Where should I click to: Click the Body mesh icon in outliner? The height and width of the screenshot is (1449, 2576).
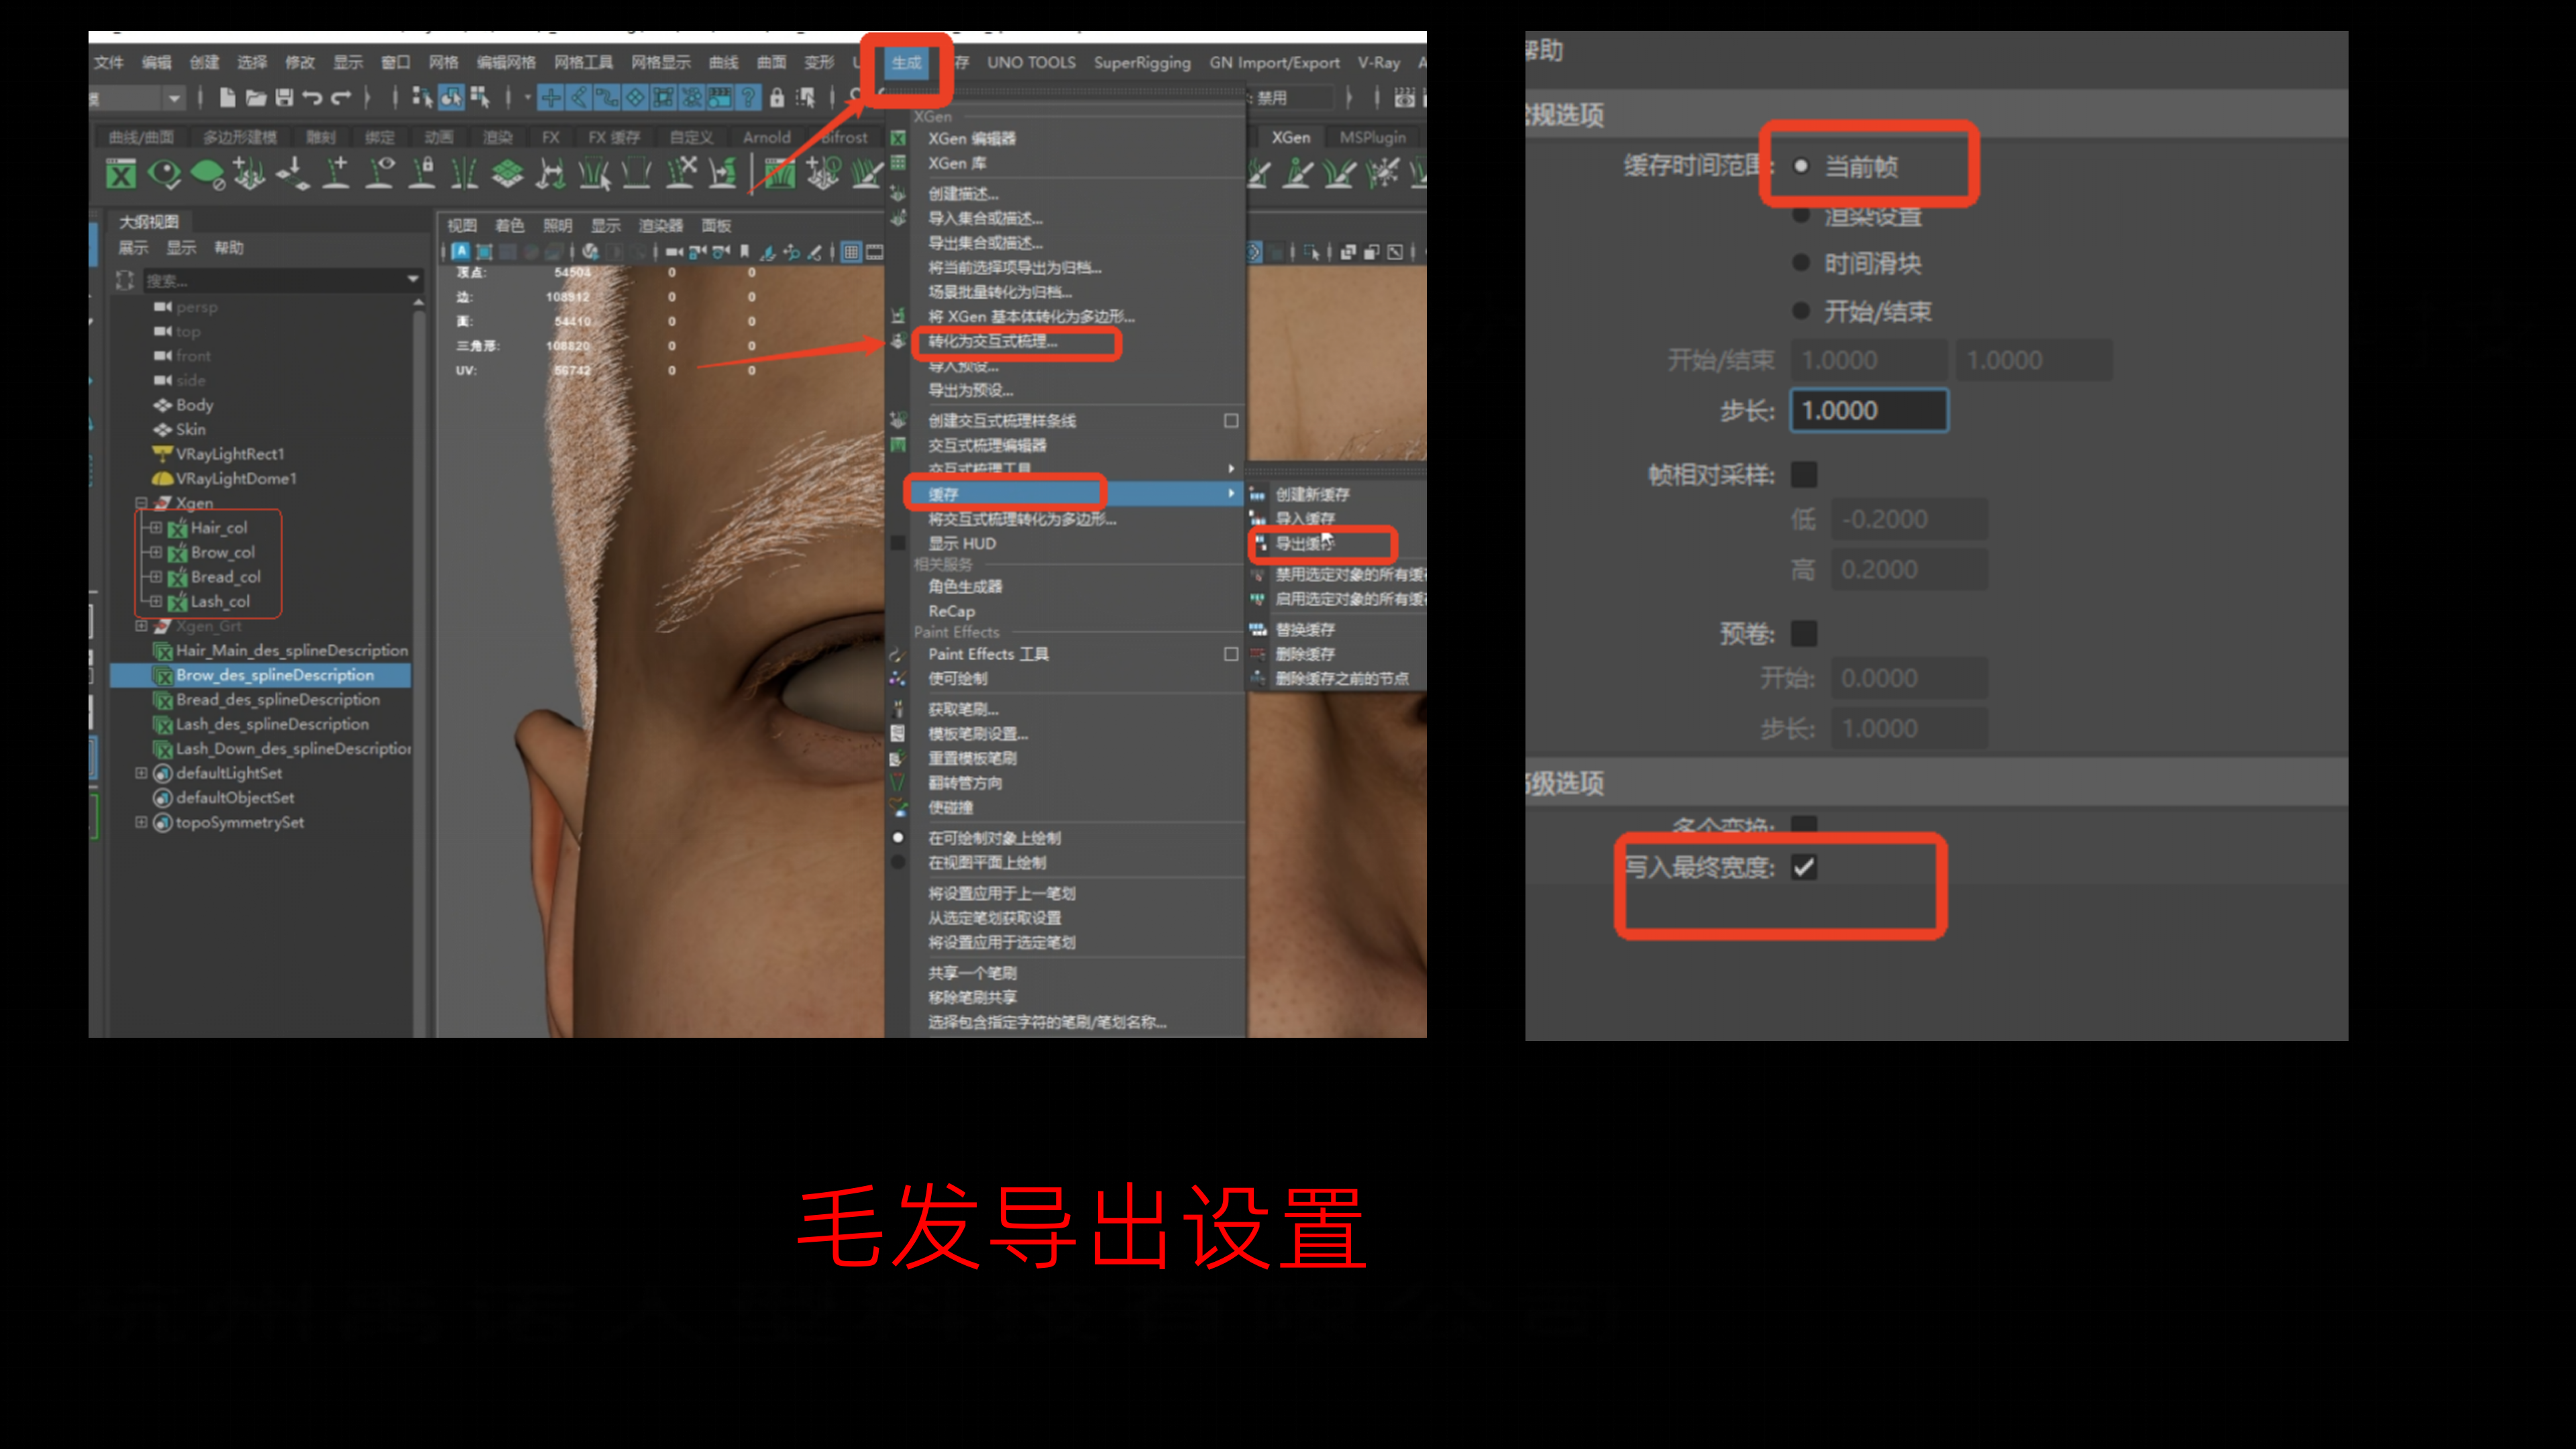click(x=162, y=405)
